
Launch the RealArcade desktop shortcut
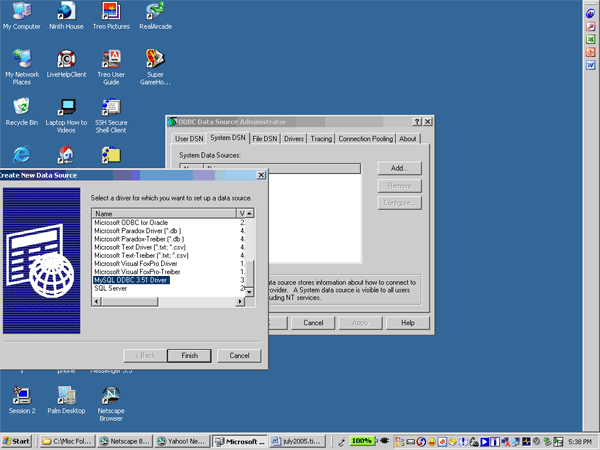[x=155, y=15]
